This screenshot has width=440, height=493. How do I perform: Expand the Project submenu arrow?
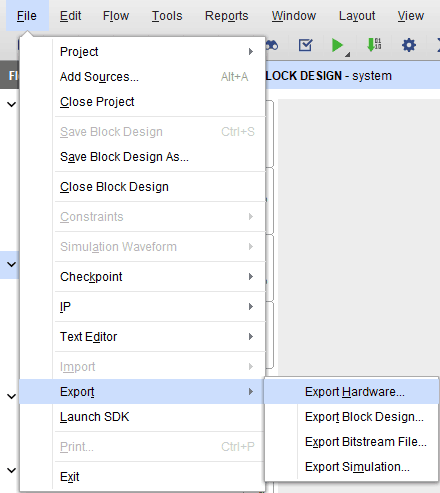[x=251, y=52]
